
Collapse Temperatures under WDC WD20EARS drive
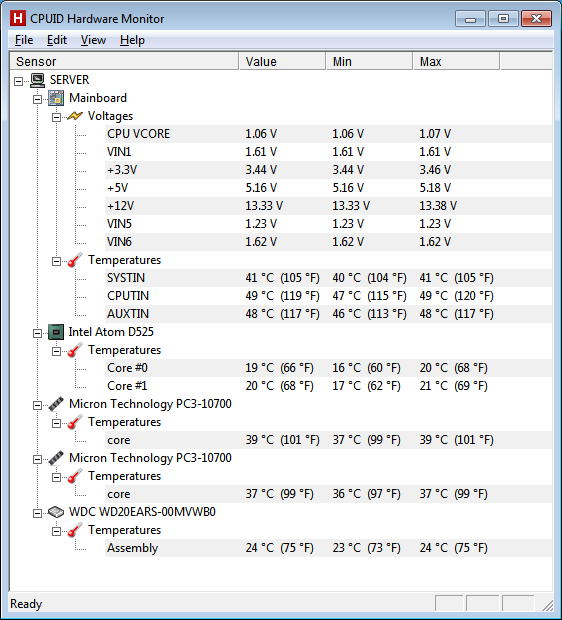coord(56,531)
